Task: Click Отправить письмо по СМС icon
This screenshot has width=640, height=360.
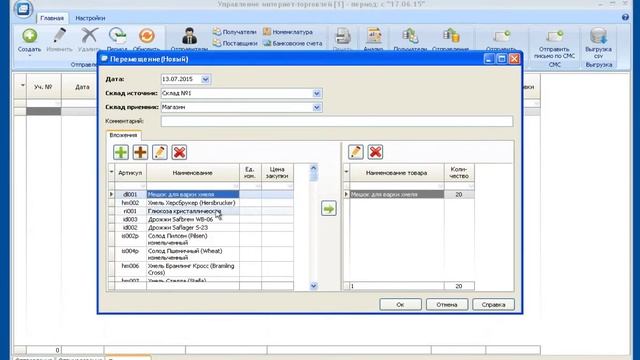Action: pos(554,37)
